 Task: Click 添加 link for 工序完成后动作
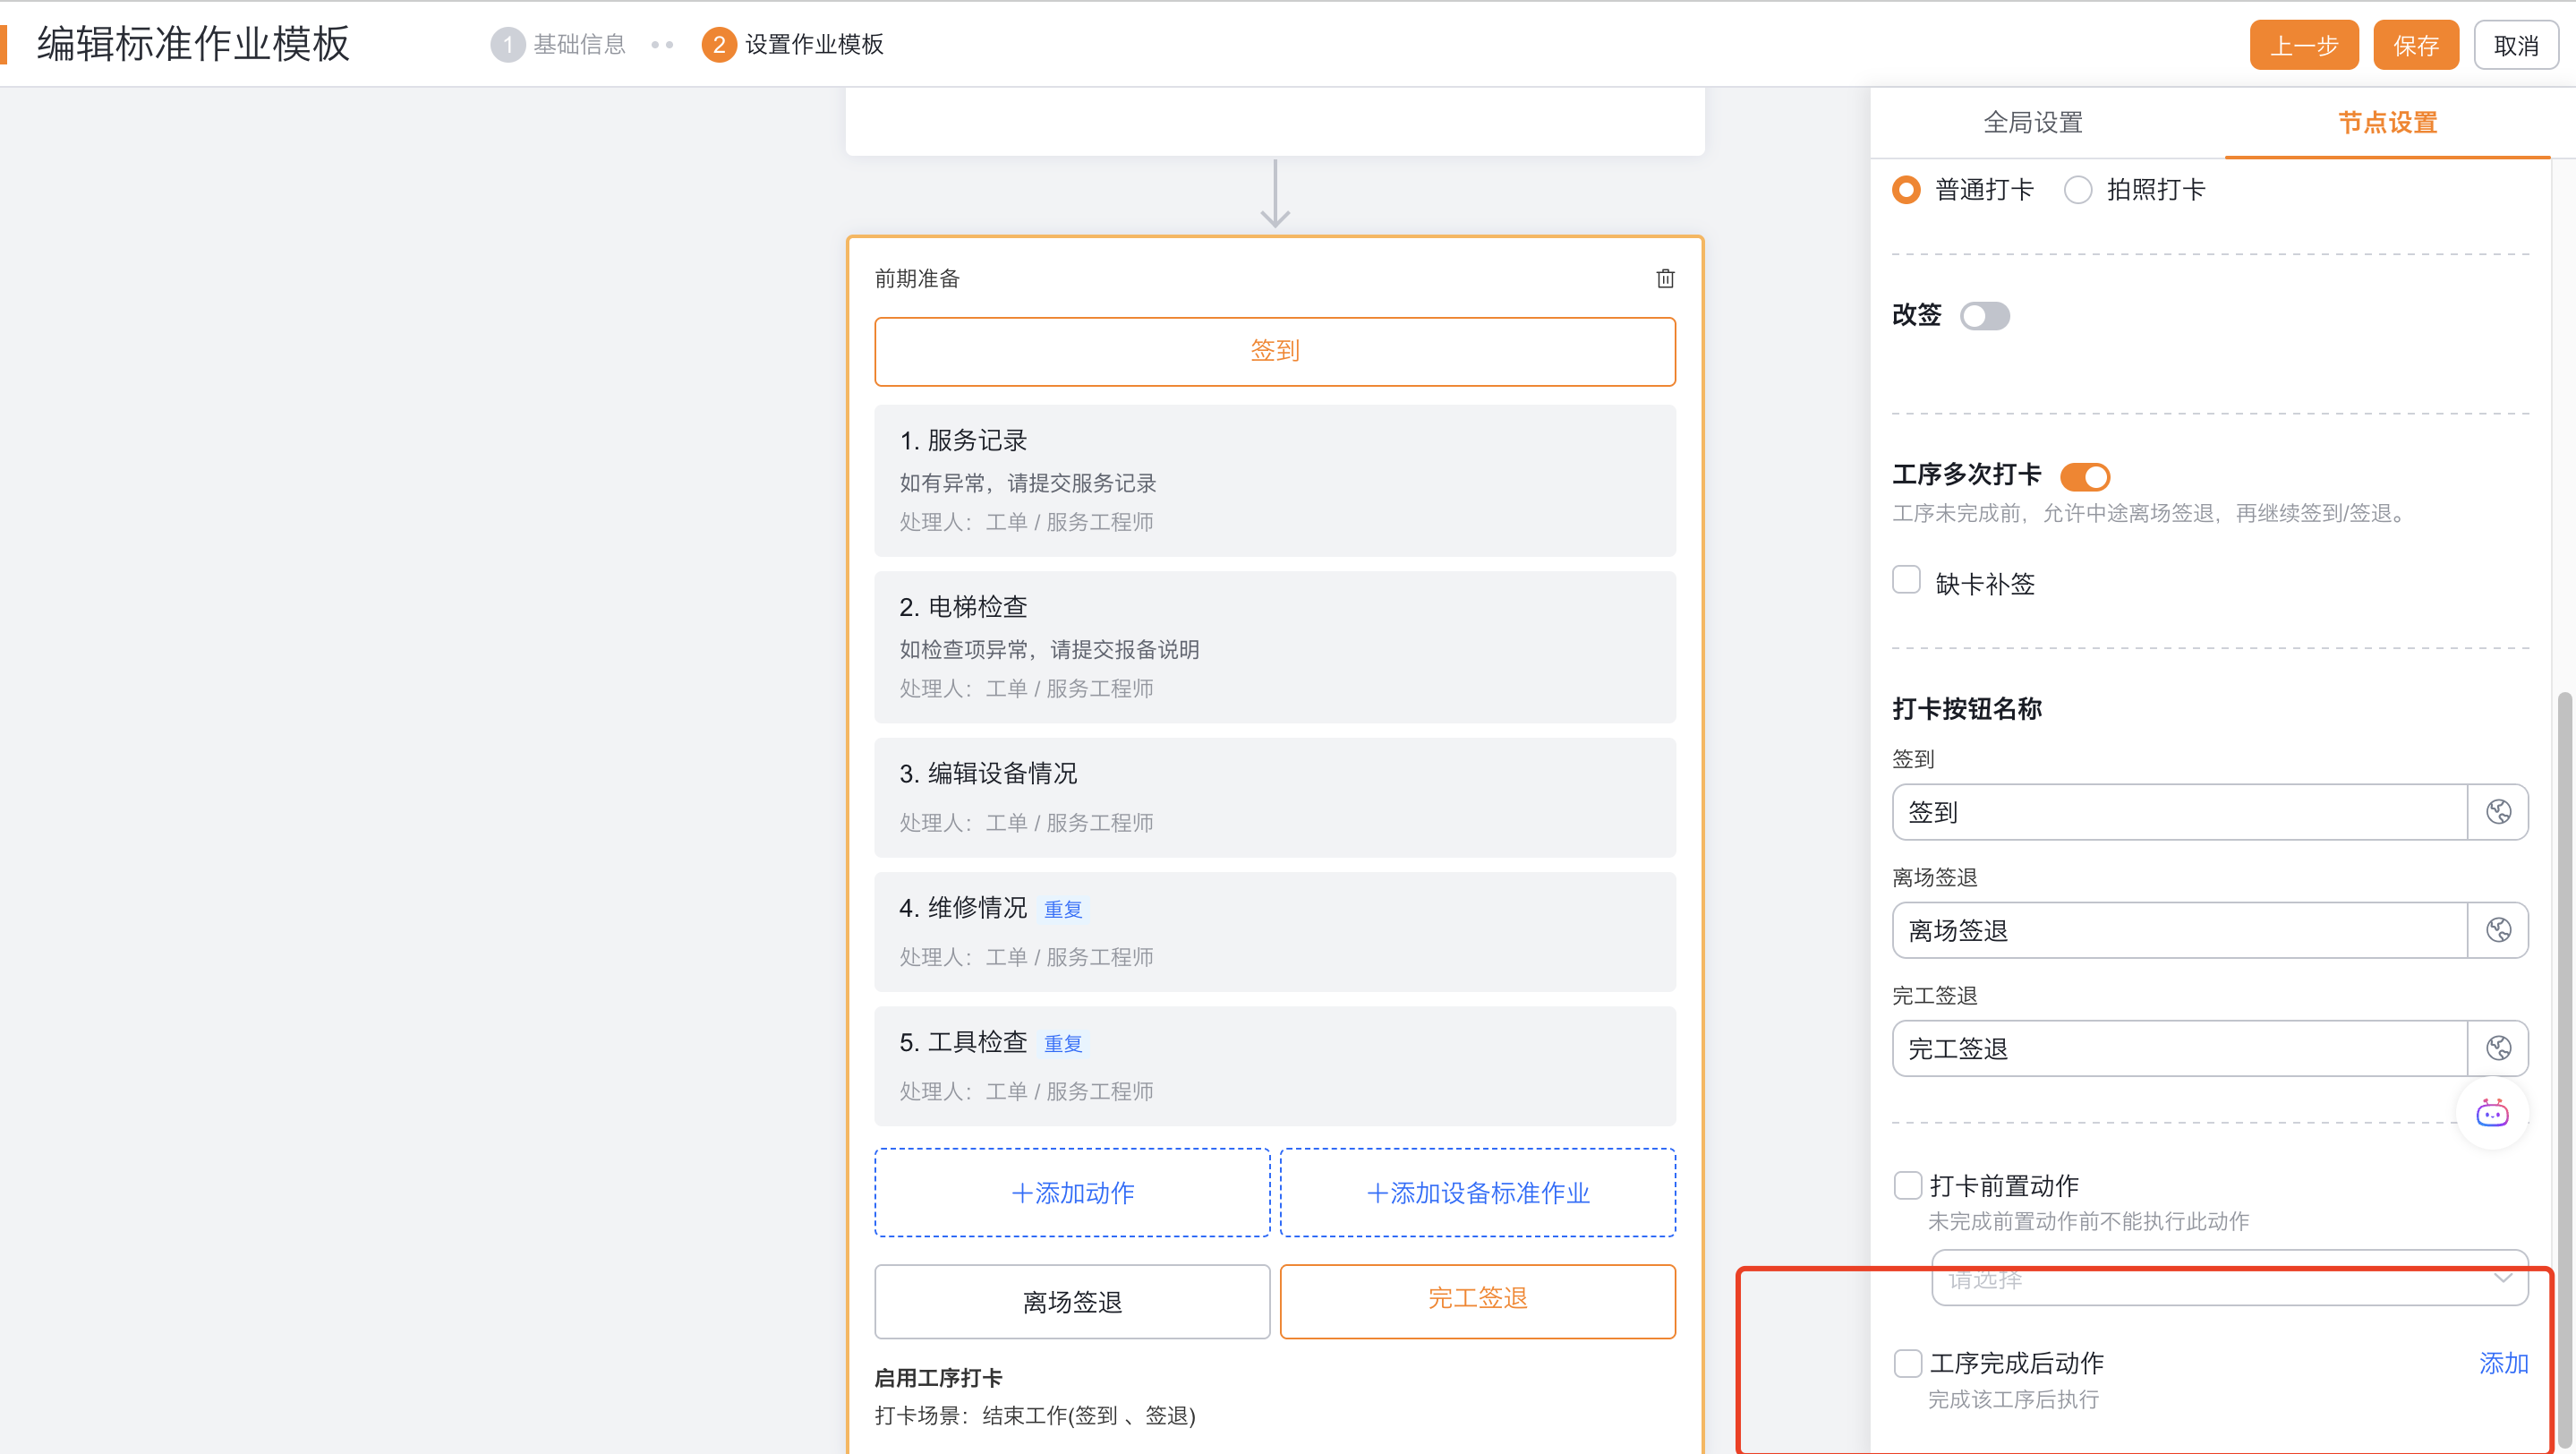(2503, 1363)
